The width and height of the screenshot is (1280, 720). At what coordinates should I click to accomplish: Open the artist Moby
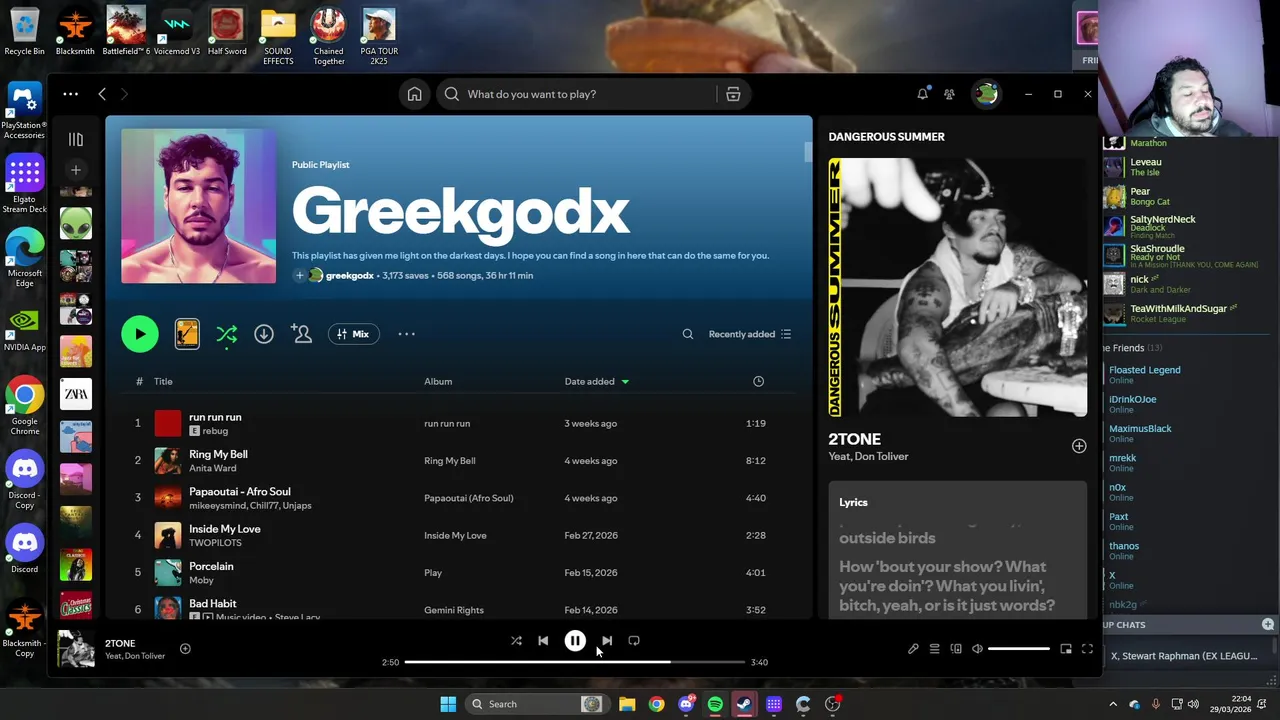(x=201, y=580)
